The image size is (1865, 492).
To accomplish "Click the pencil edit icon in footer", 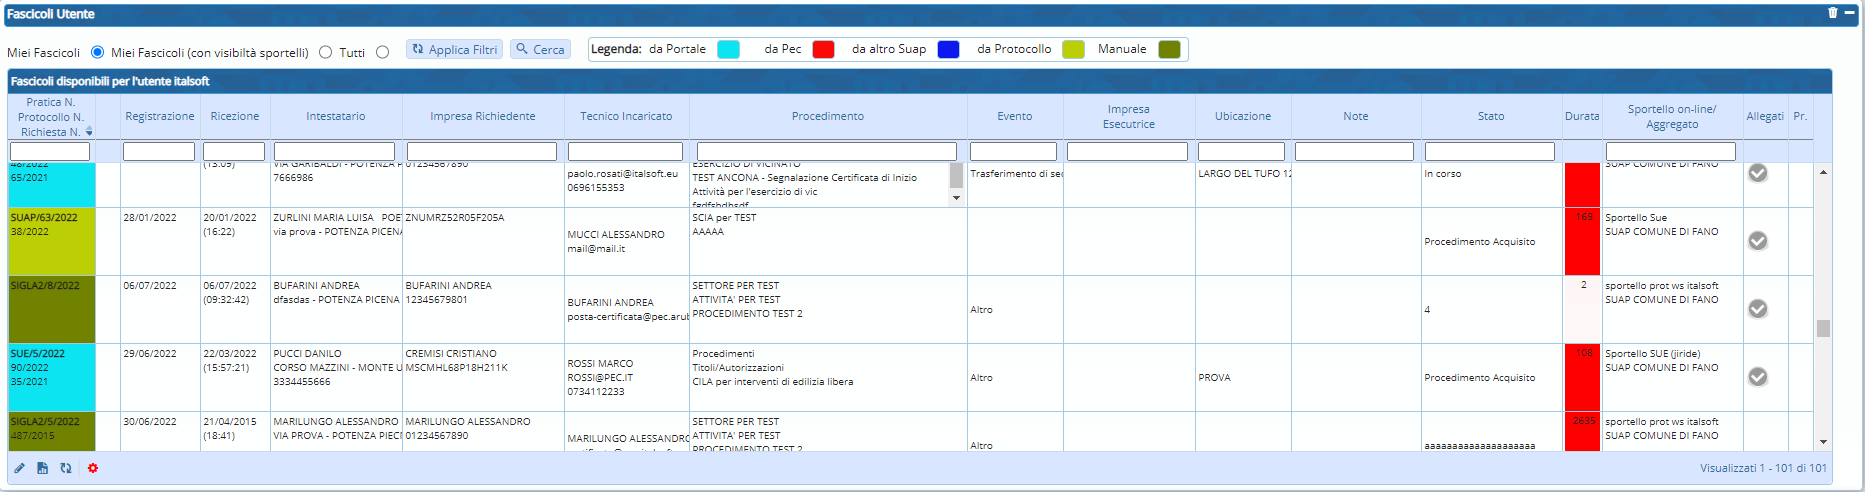I will pos(19,468).
